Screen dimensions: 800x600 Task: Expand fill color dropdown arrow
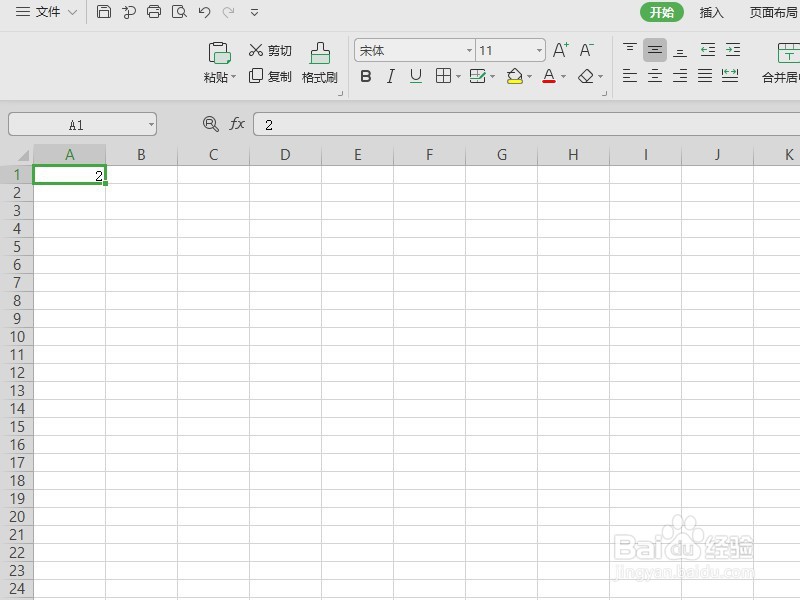click(x=530, y=77)
